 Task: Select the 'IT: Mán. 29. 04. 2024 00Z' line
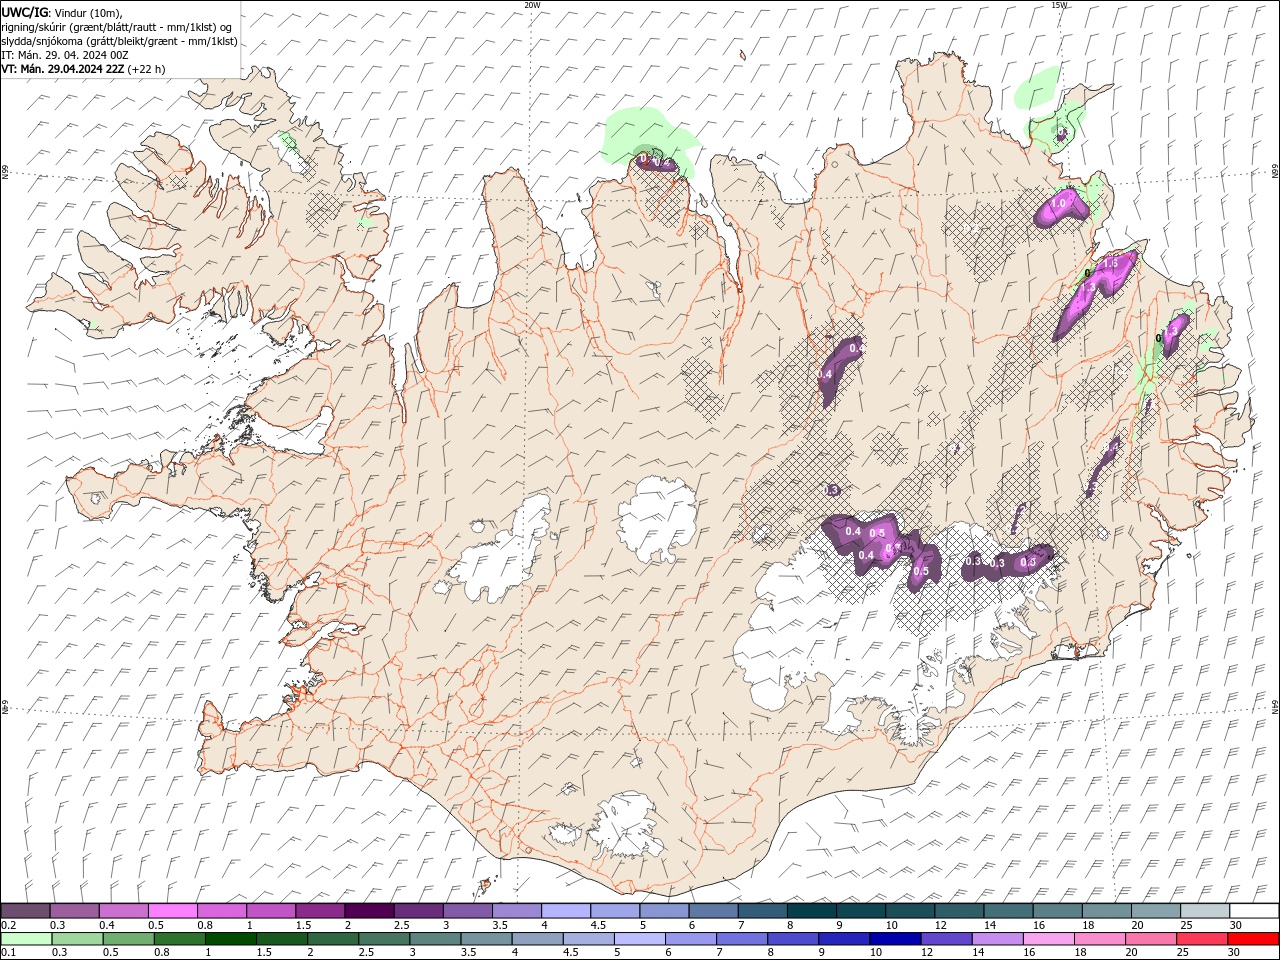click(67, 55)
